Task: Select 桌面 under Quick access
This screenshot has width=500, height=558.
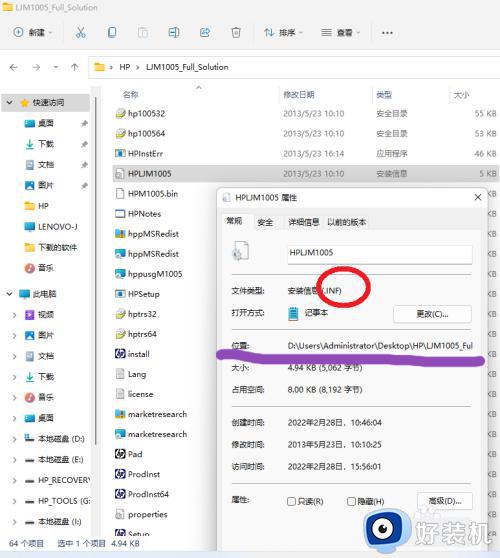Action: 46,123
